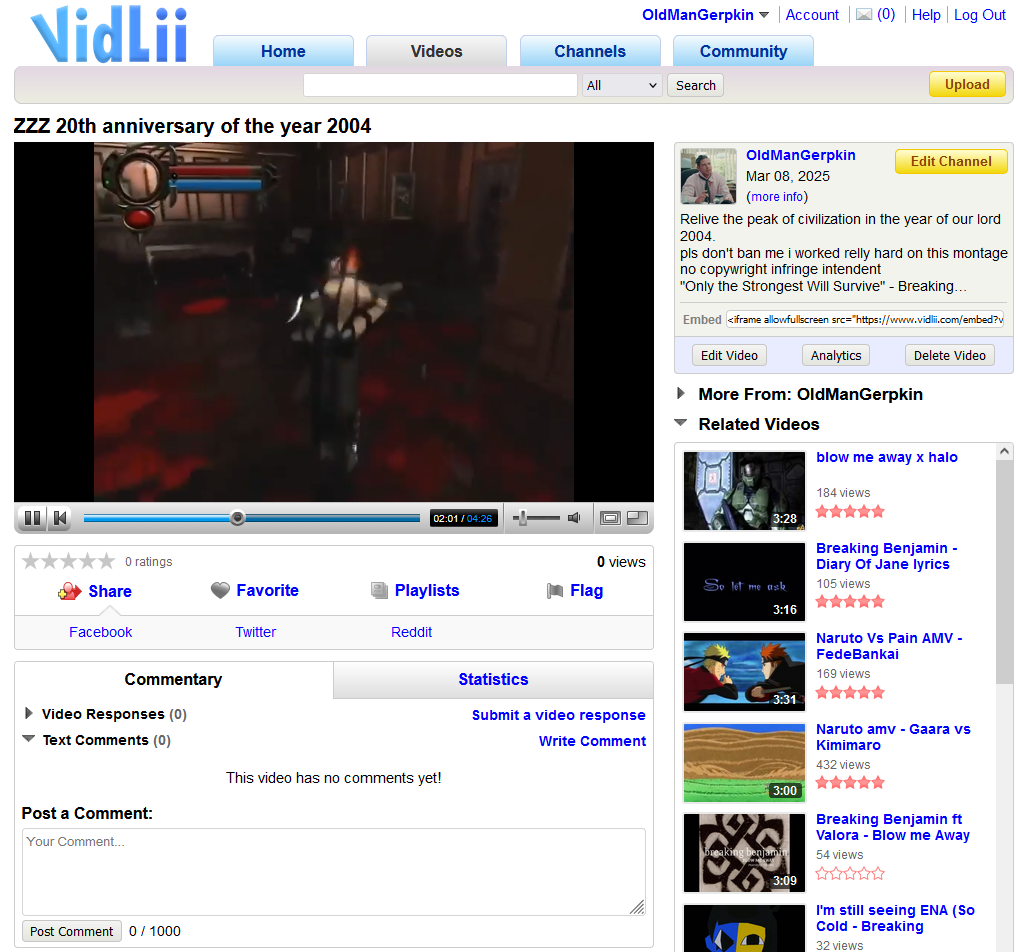This screenshot has width=1018, height=952.
Task: Click Submit a video response link
Action: point(558,715)
